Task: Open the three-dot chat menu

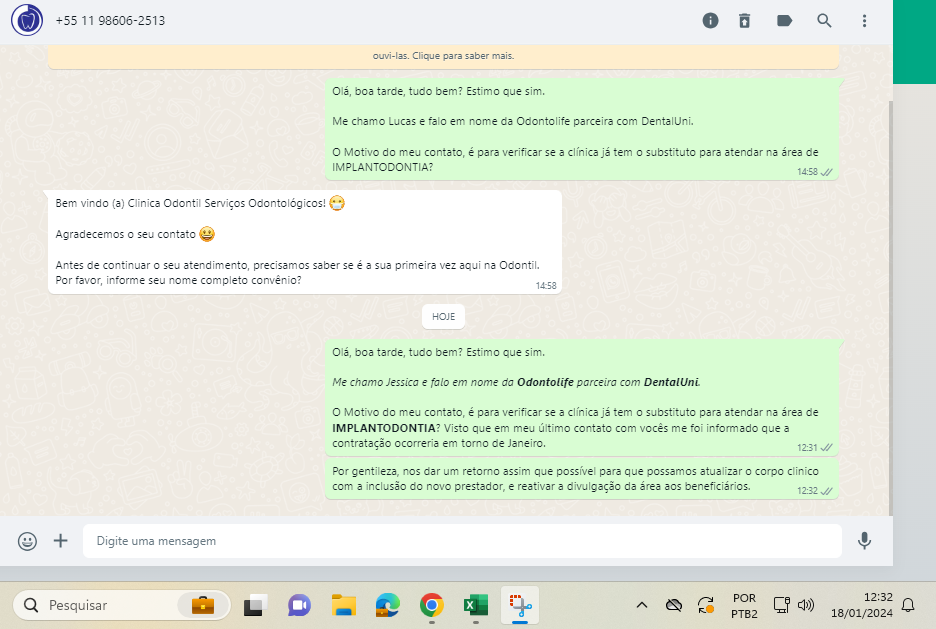Action: (x=864, y=21)
